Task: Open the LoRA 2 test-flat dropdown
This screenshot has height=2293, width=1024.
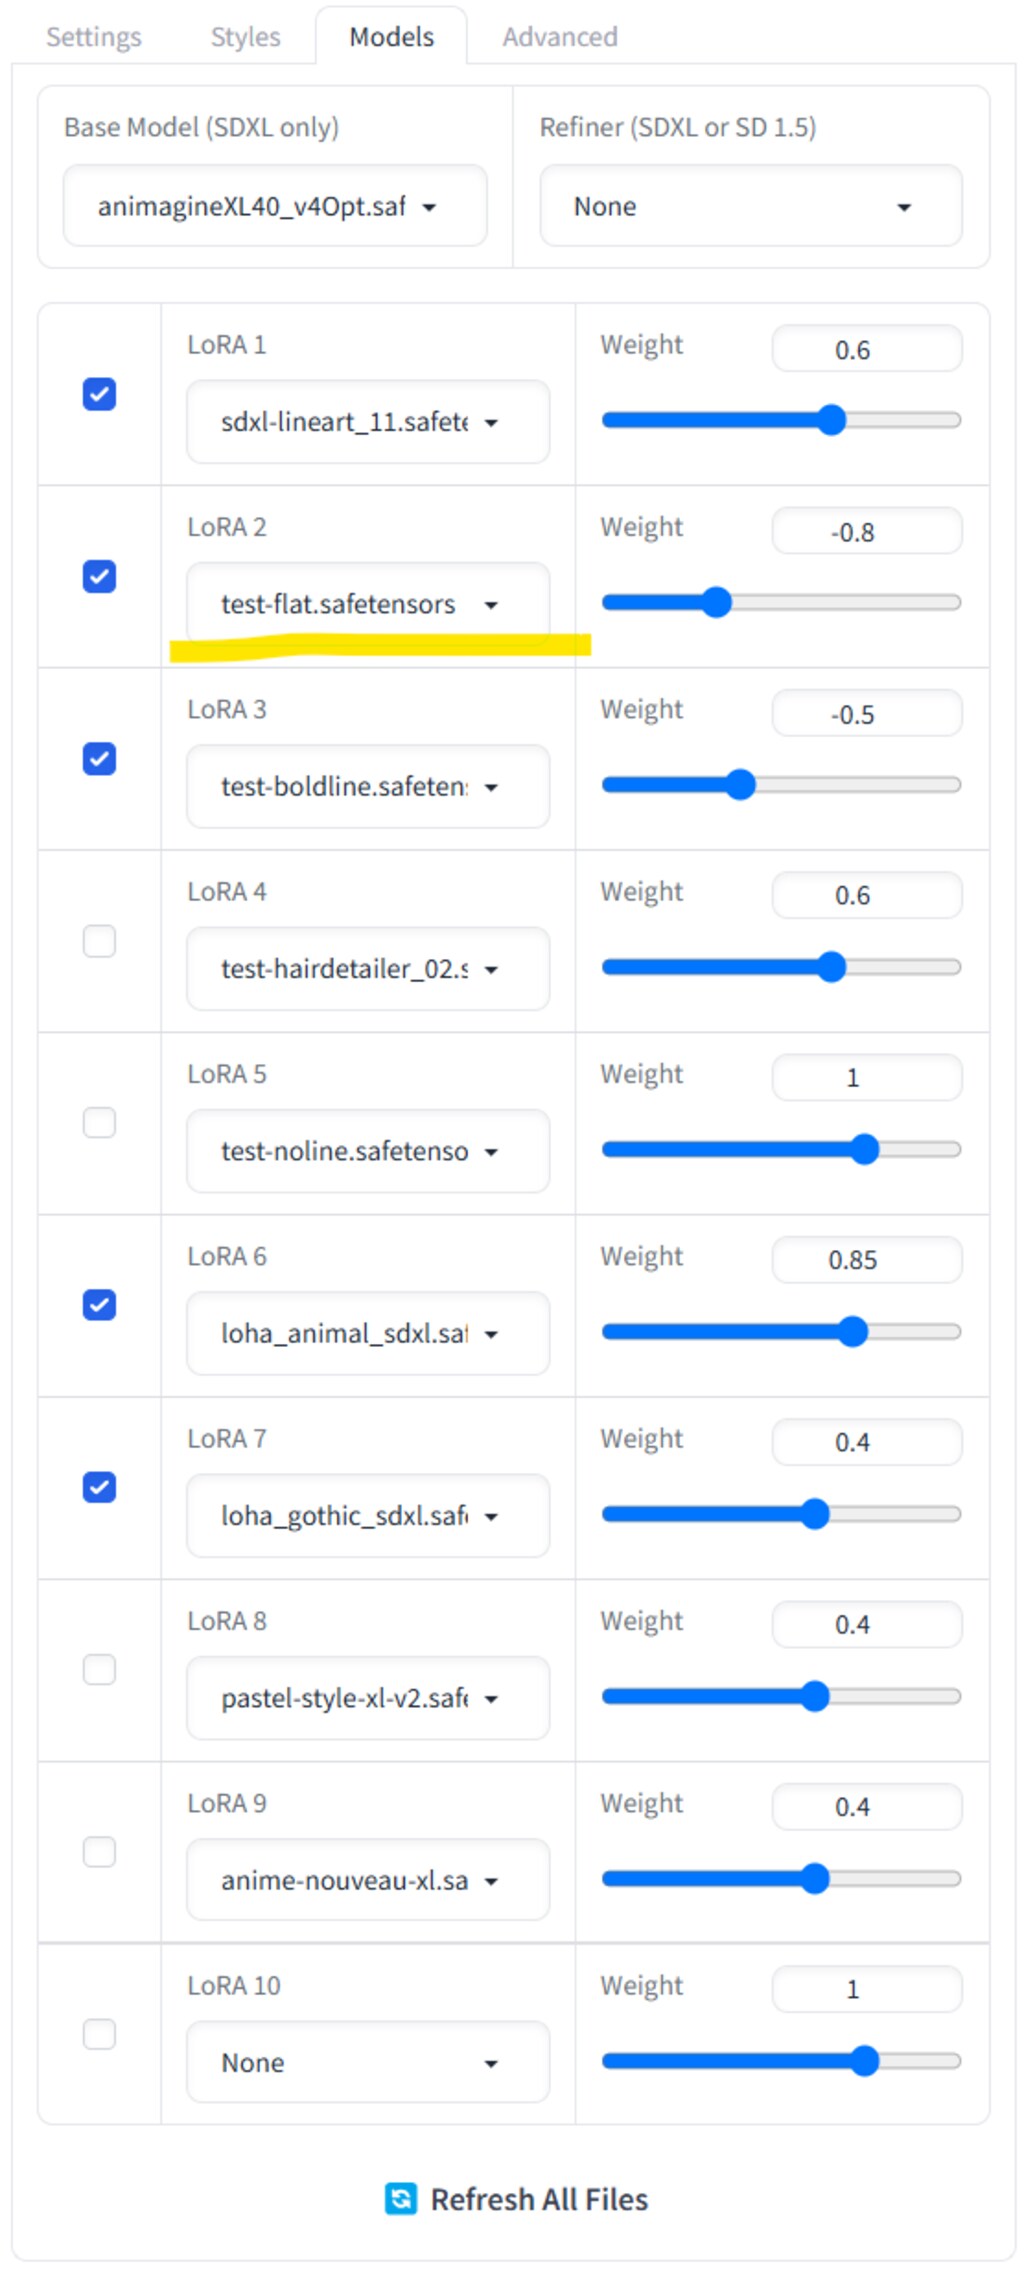Action: [367, 604]
